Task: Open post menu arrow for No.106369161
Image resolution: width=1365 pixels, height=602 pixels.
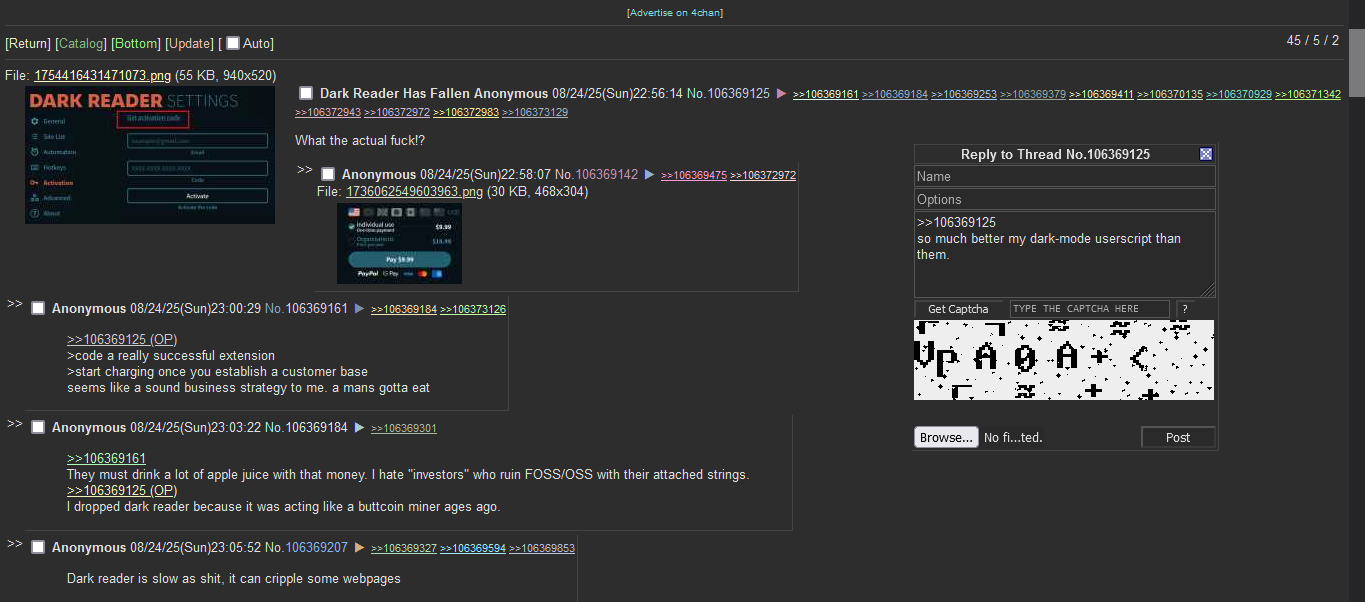Action: point(360,308)
